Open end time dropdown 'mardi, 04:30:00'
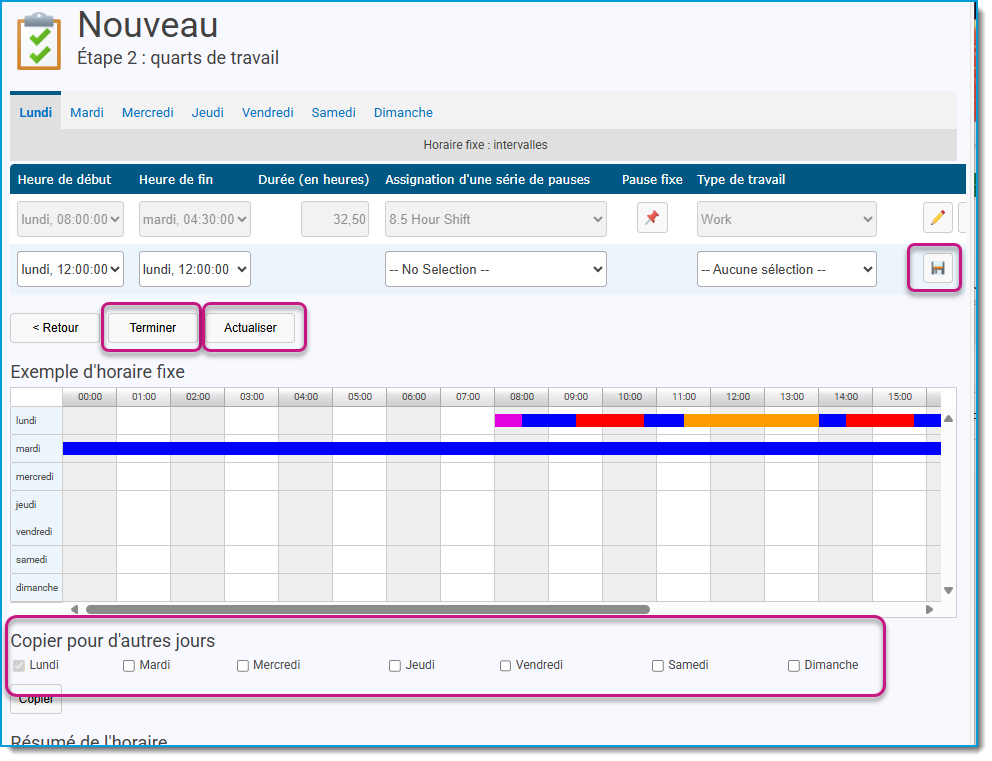The image size is (992, 761). click(195, 219)
